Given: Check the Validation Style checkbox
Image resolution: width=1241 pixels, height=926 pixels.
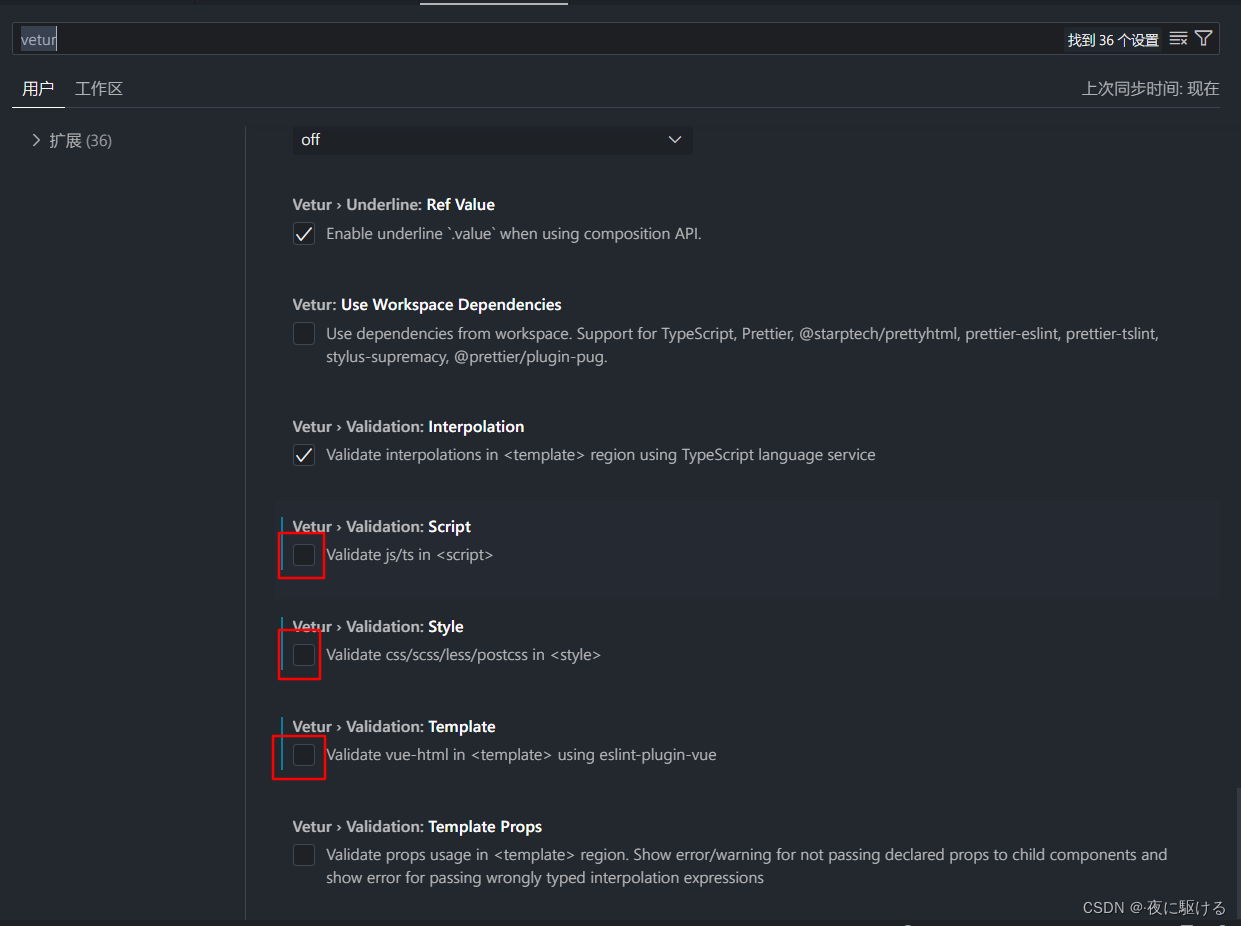Looking at the screenshot, I should coord(304,655).
